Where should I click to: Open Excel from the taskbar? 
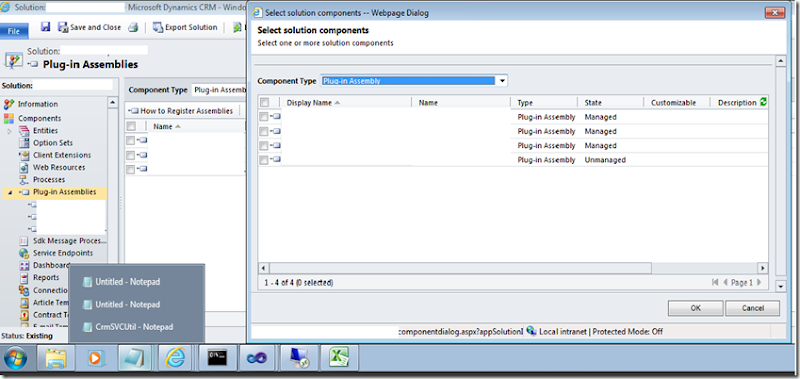(338, 358)
